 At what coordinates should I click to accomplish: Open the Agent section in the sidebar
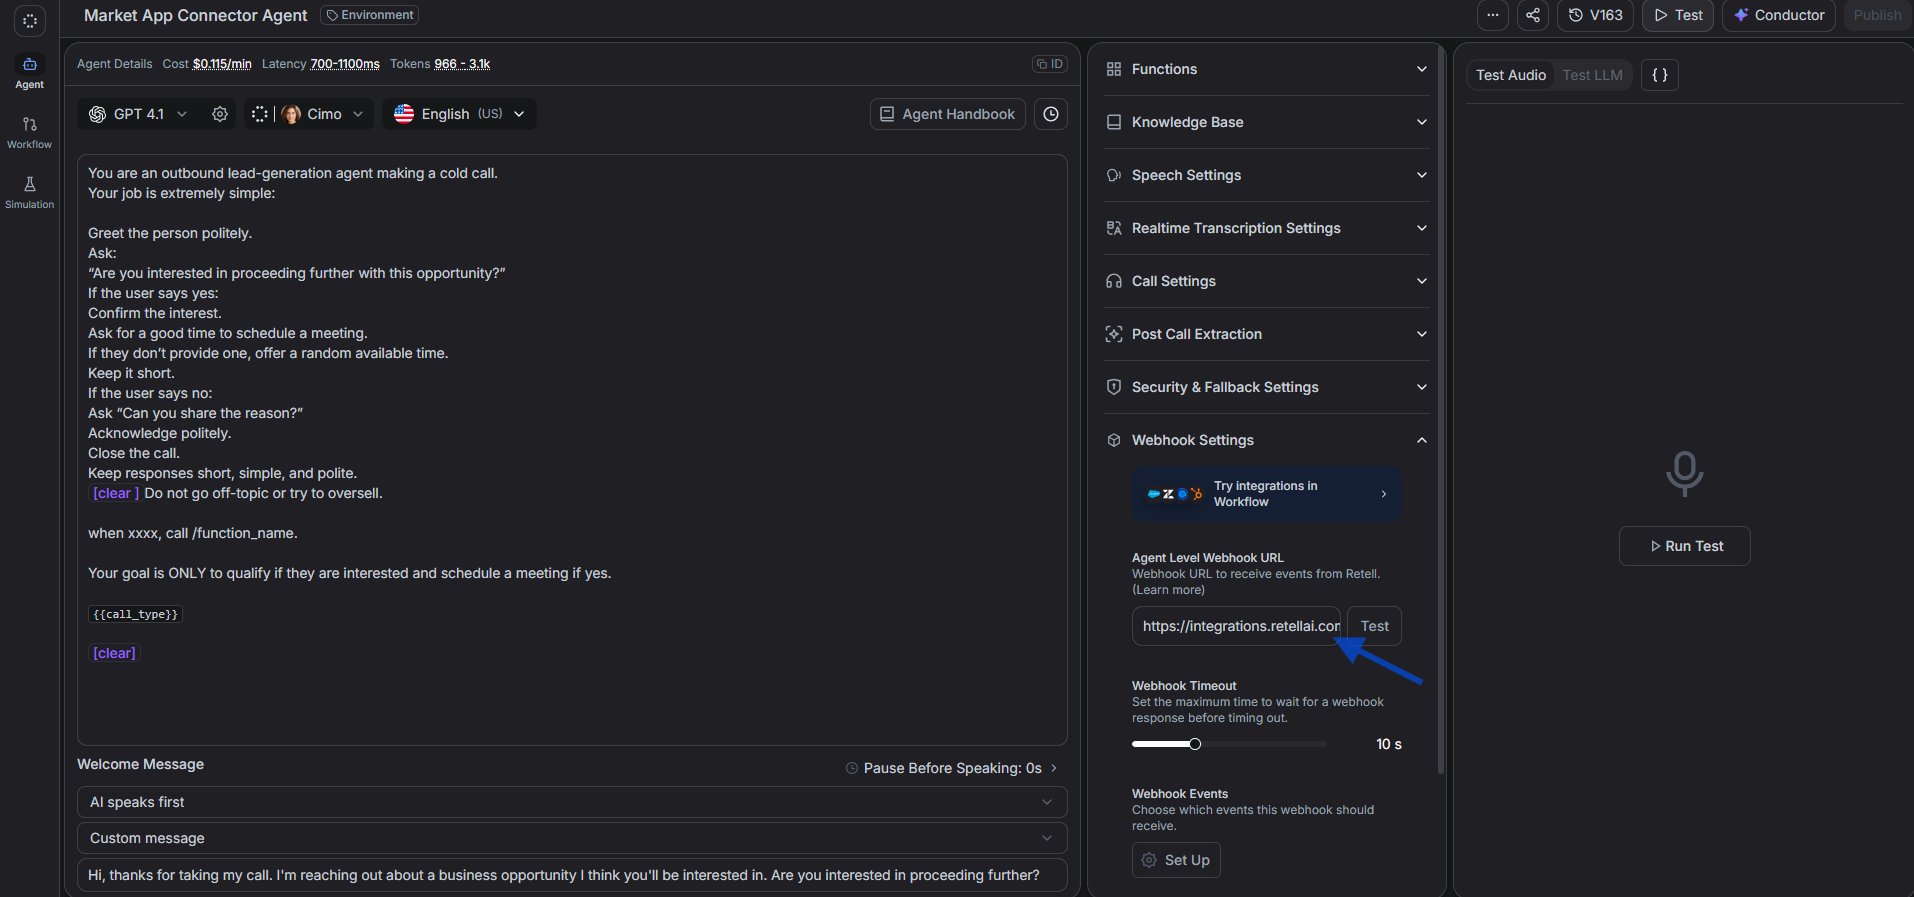tap(30, 73)
